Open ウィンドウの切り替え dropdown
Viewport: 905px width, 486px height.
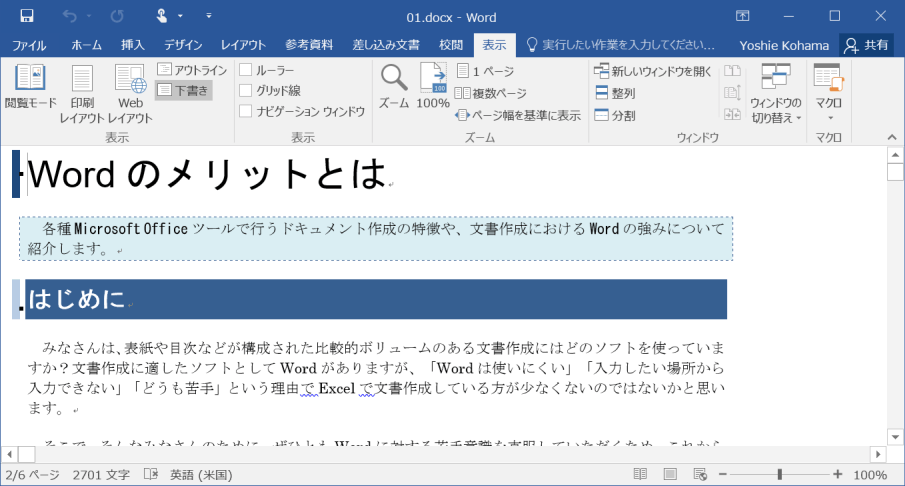pos(776,94)
